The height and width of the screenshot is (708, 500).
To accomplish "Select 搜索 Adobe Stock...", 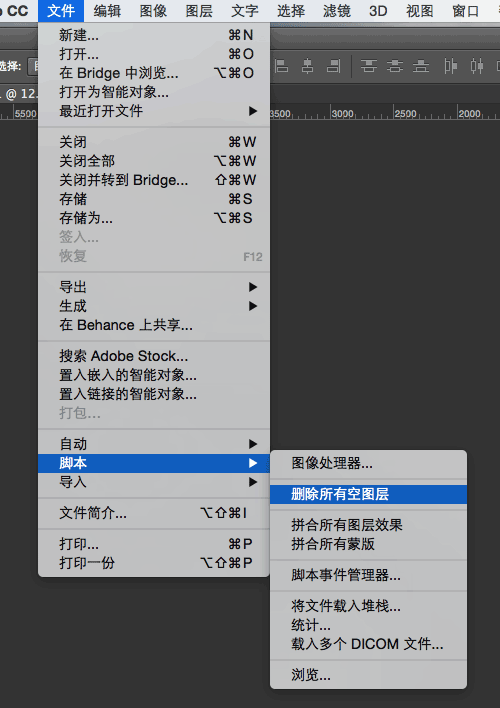I will tap(154, 356).
